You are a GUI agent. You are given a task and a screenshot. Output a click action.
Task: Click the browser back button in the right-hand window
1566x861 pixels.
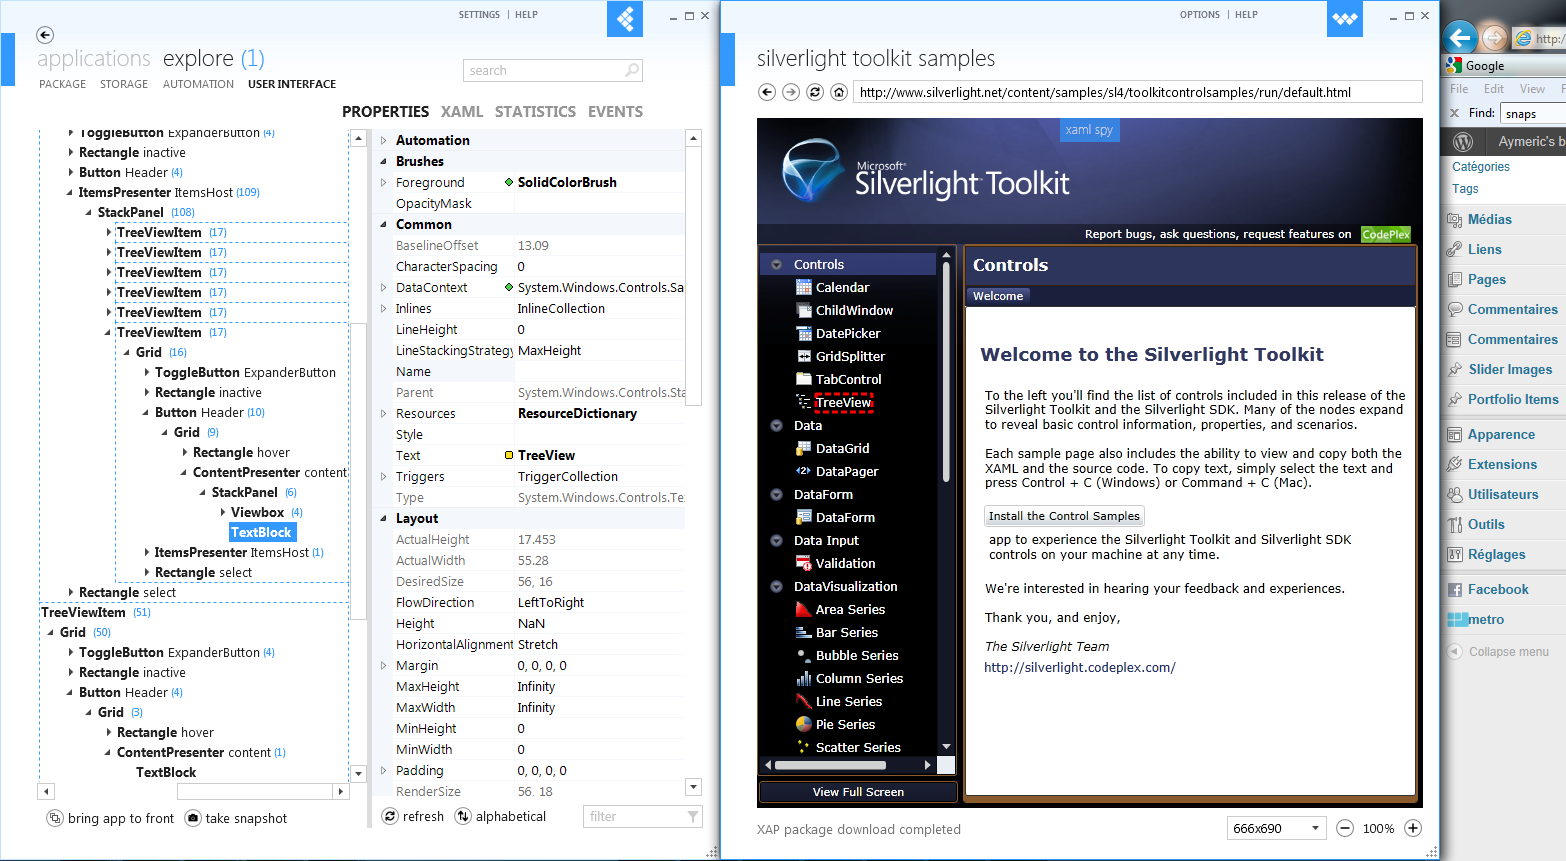[1460, 38]
